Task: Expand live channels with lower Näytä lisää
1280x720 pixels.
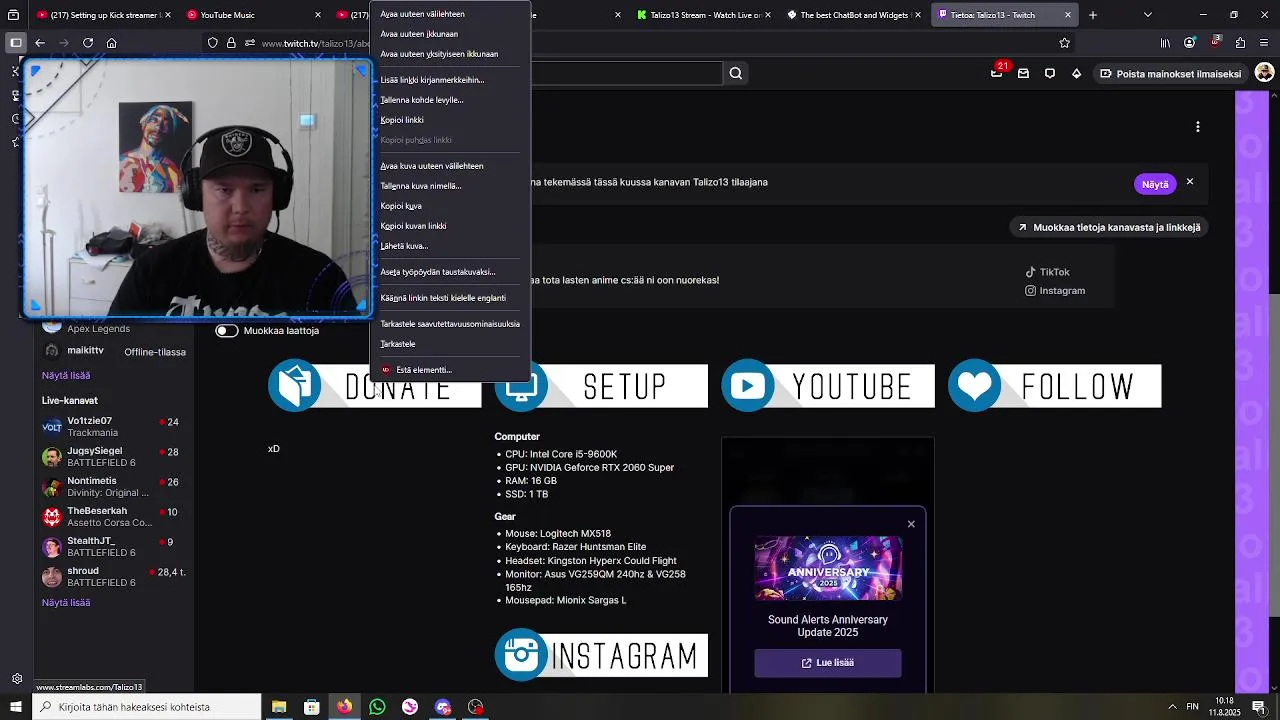Action: pos(66,603)
